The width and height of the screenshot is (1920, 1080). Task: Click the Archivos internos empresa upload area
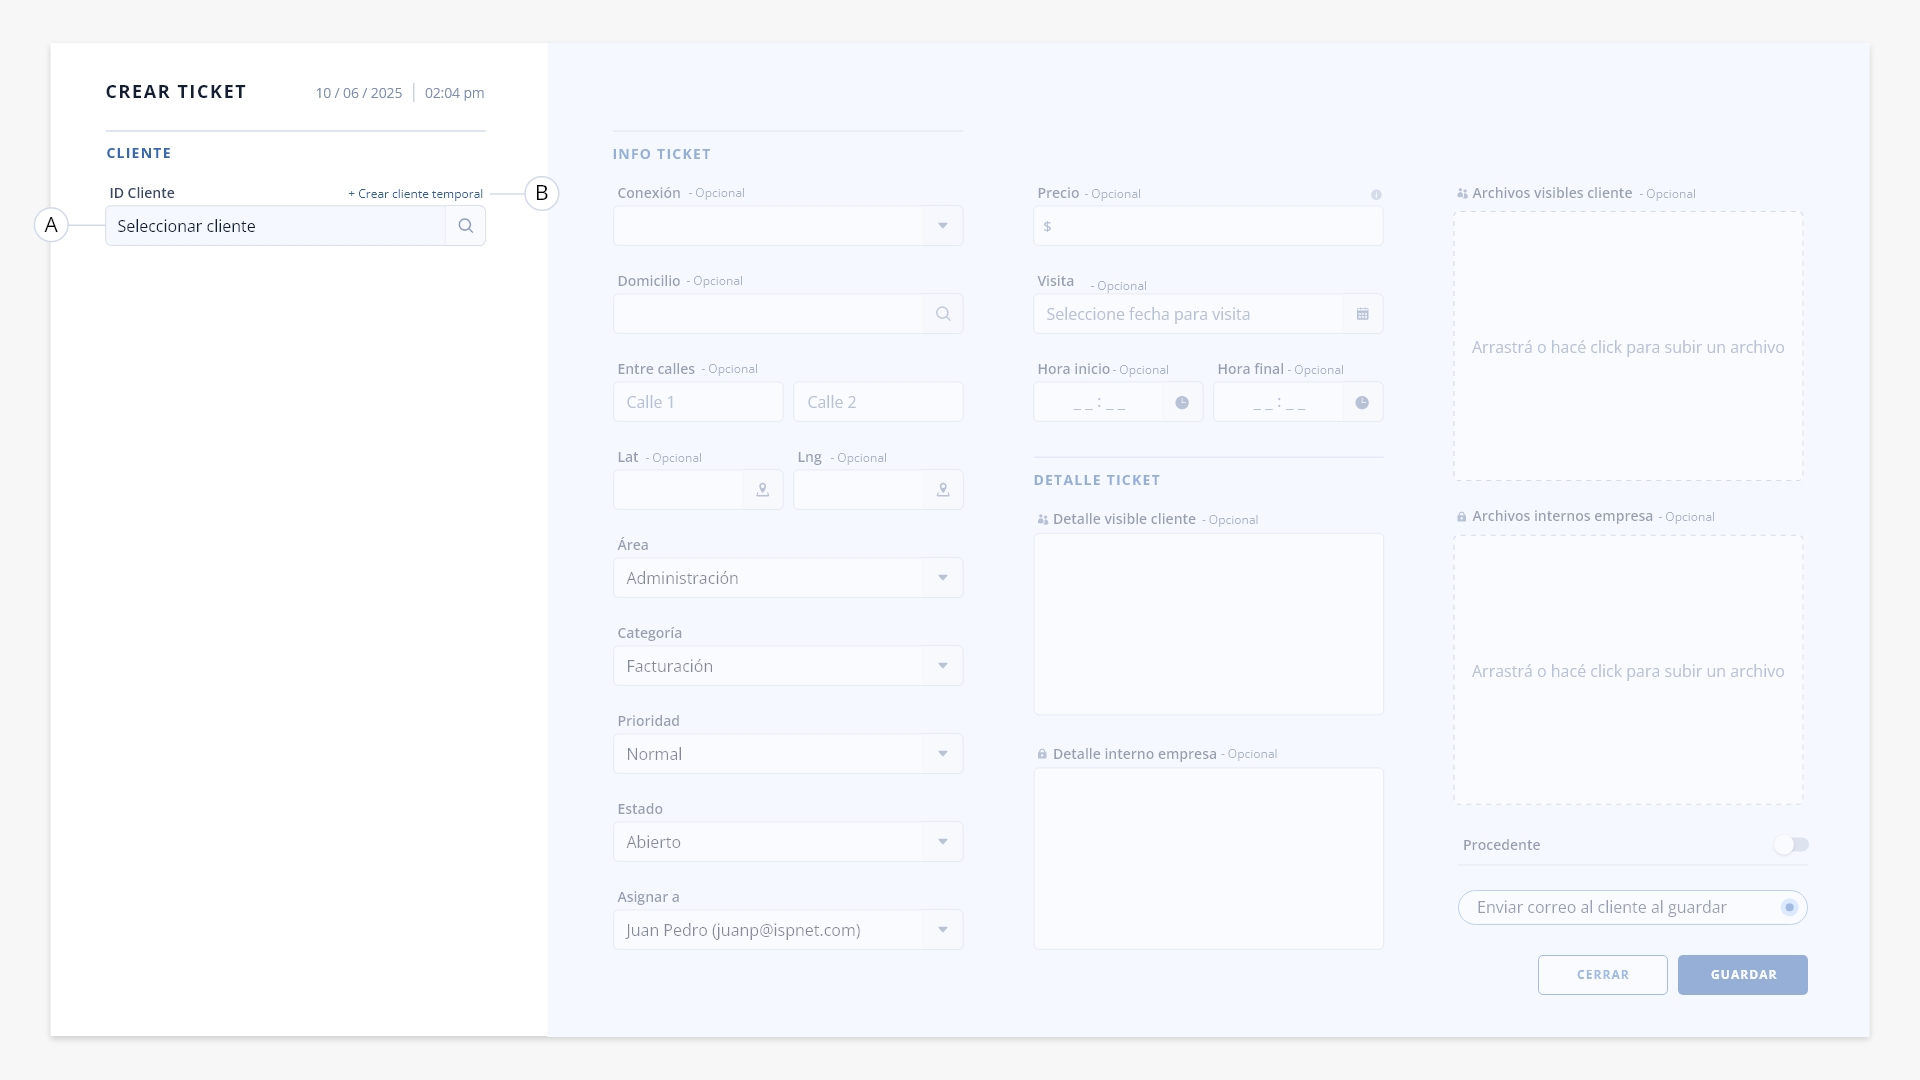(1628, 670)
